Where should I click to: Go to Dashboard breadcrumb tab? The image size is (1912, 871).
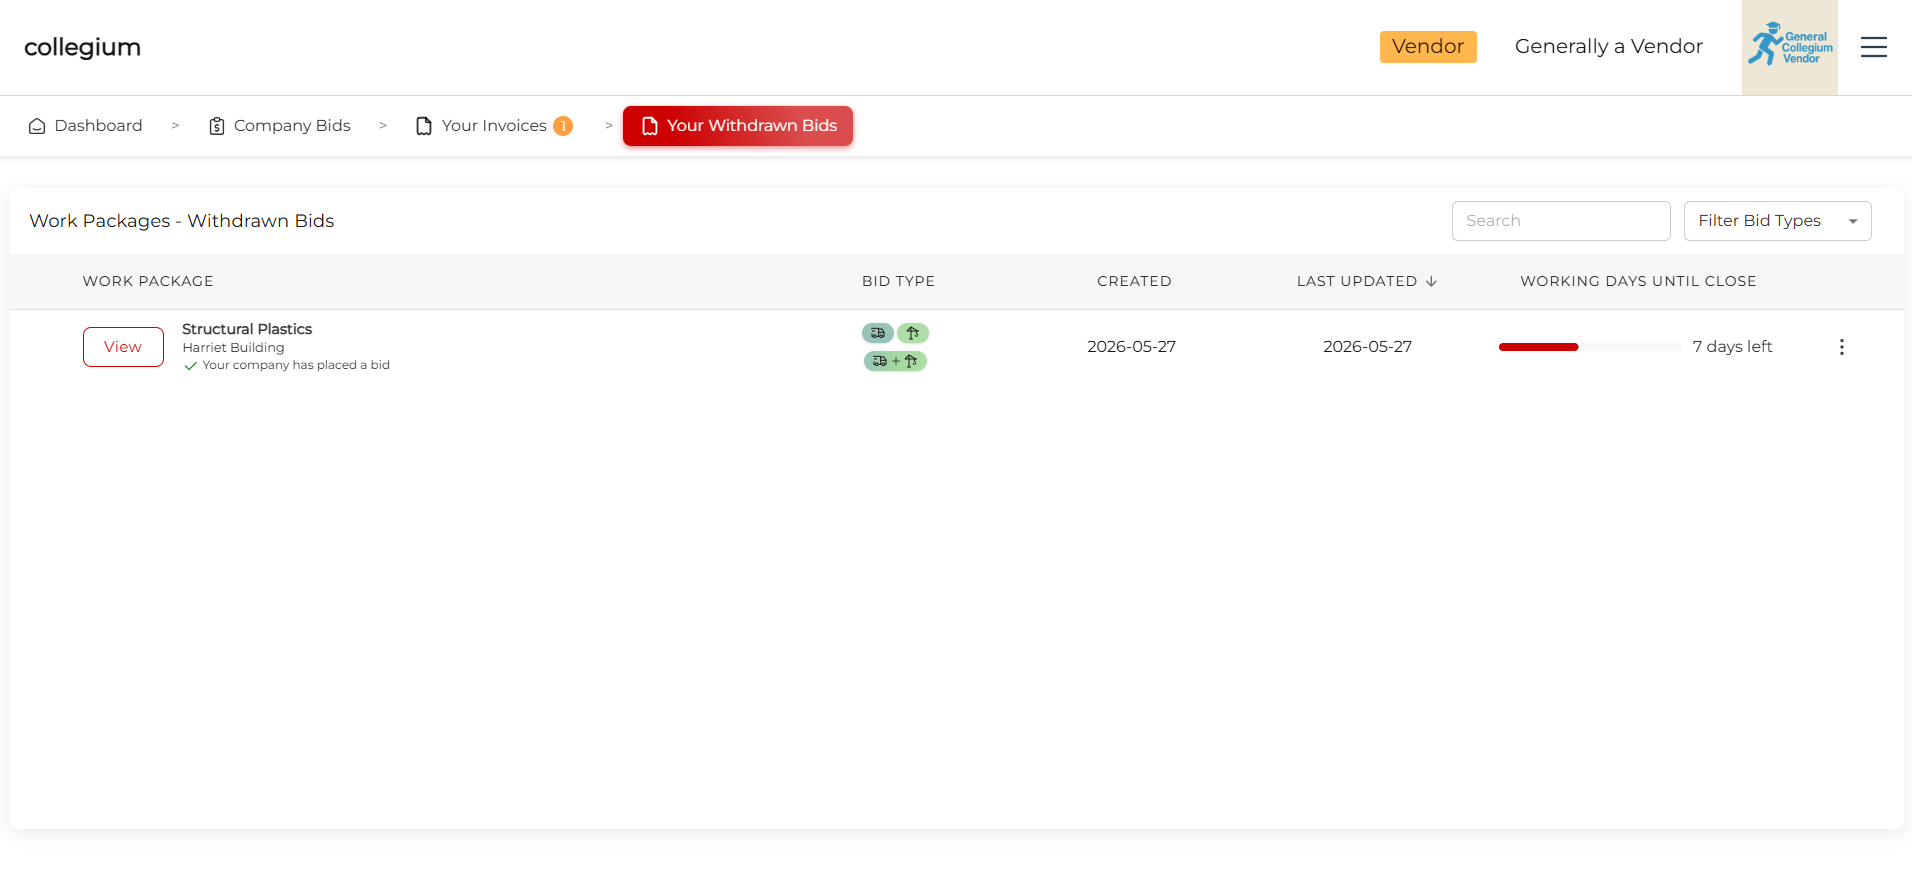click(86, 126)
